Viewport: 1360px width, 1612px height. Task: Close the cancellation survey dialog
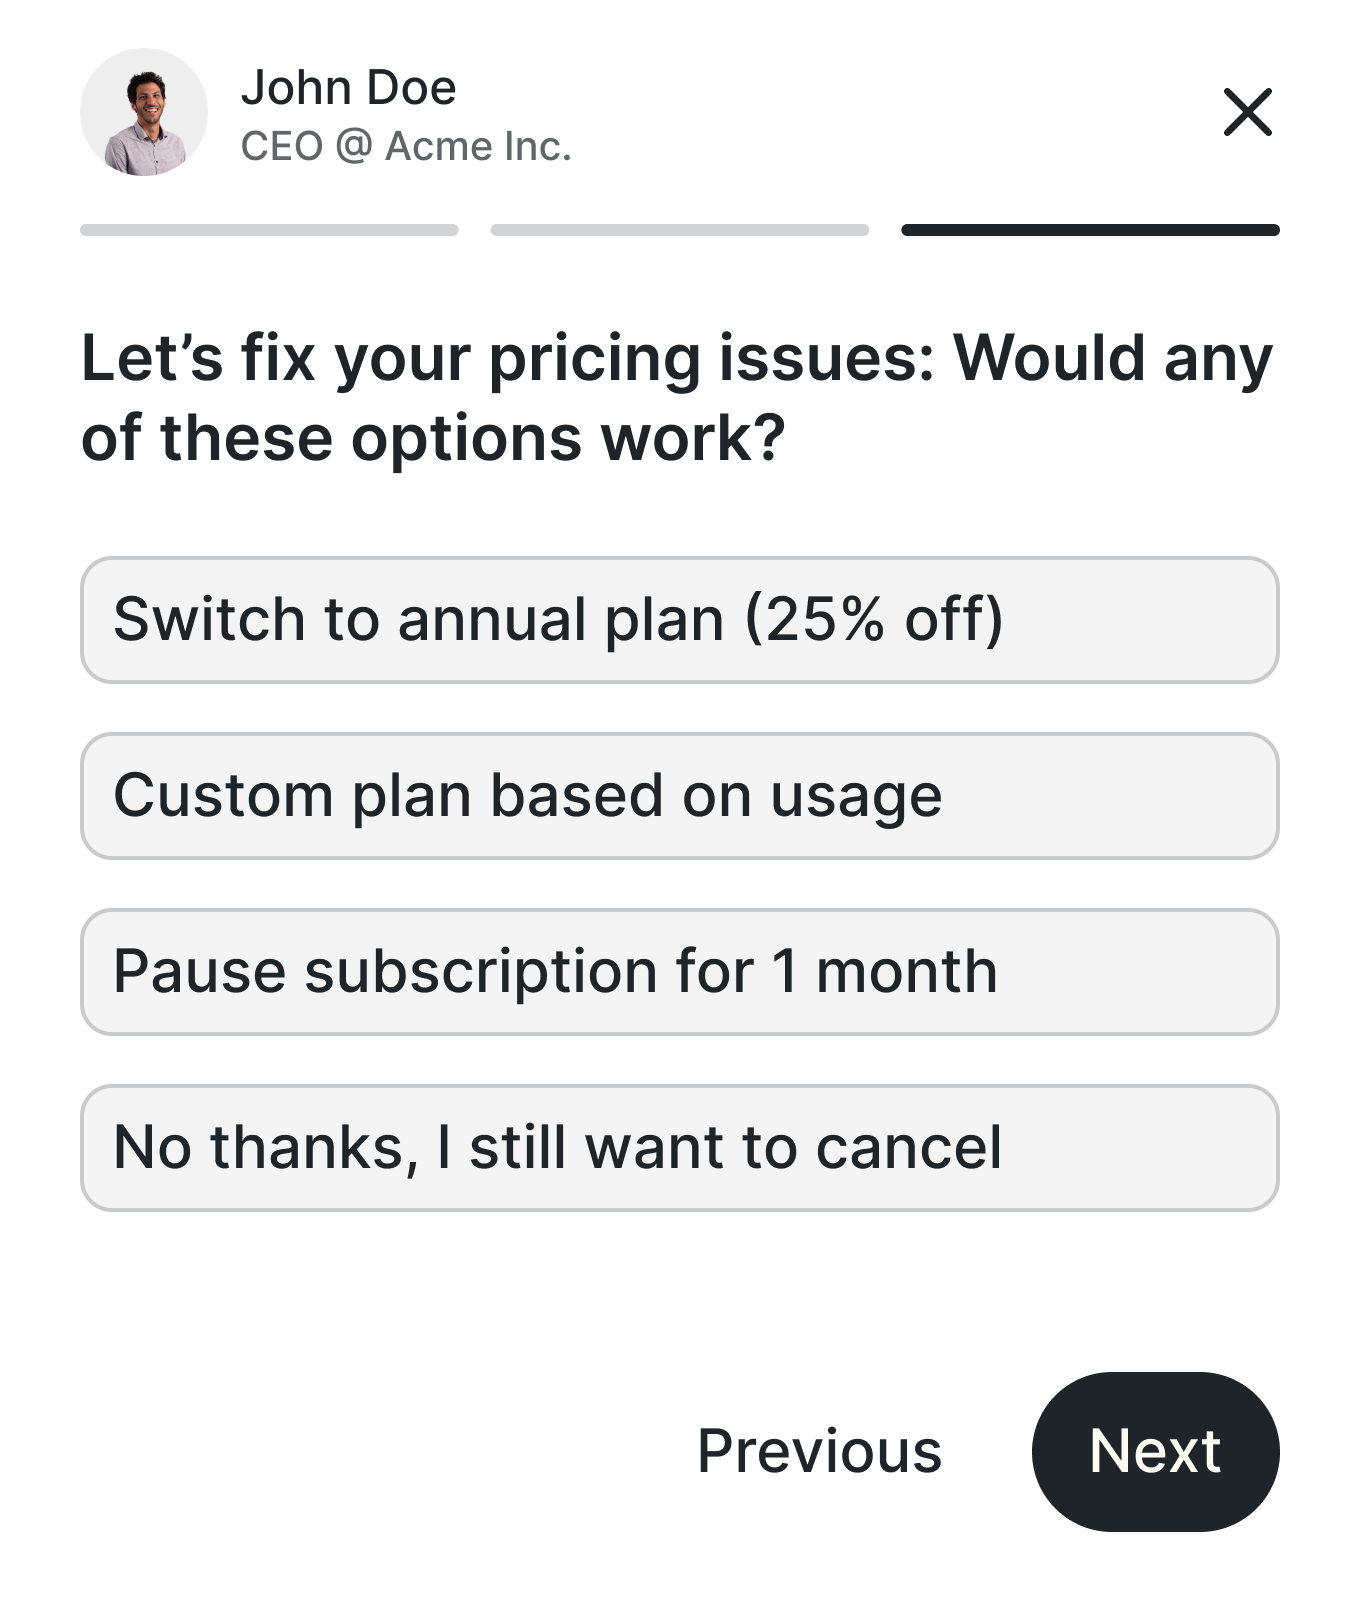pos(1247,112)
